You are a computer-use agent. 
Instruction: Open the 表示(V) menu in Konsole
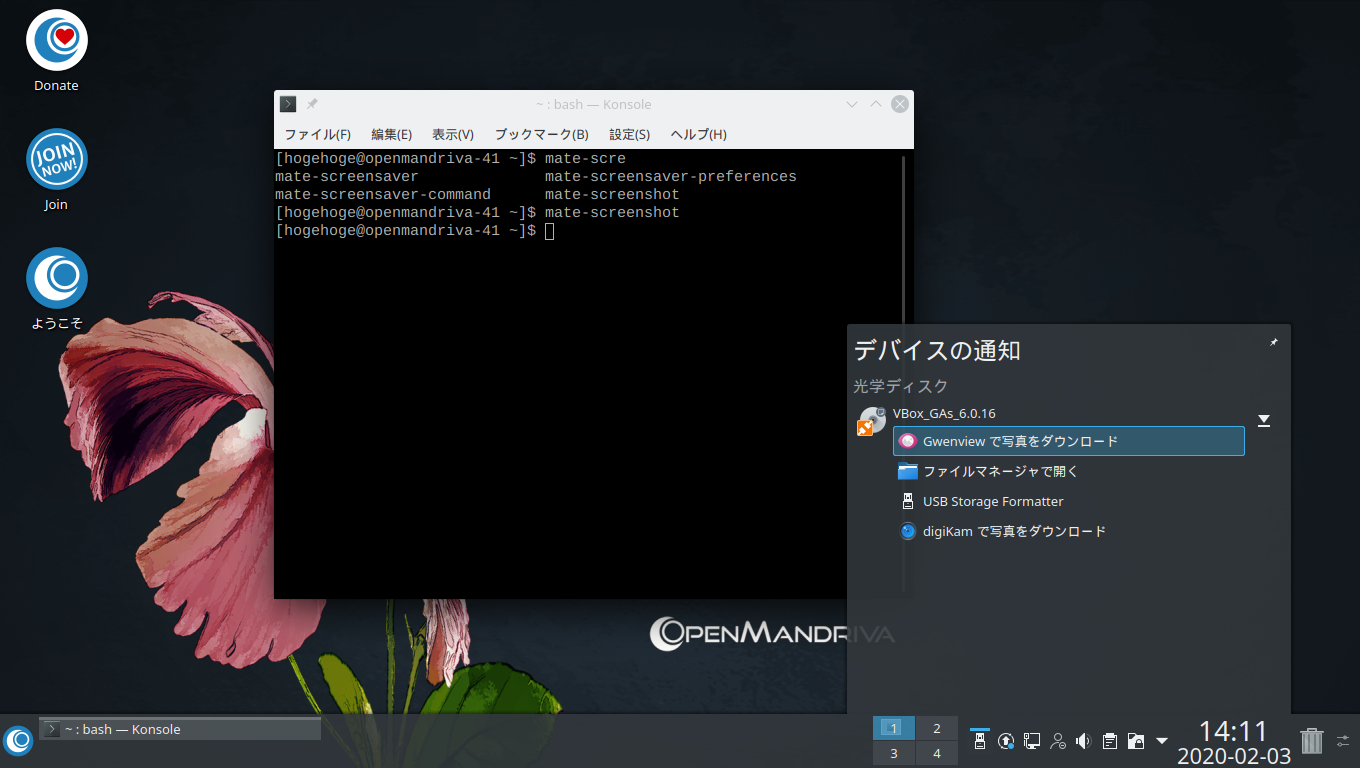click(x=453, y=134)
